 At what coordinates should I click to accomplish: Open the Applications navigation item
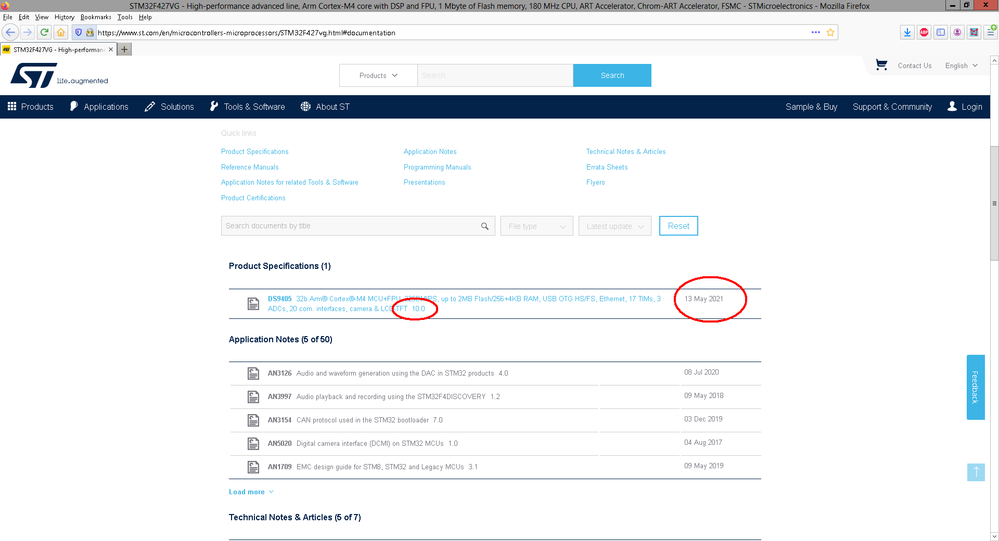point(99,107)
